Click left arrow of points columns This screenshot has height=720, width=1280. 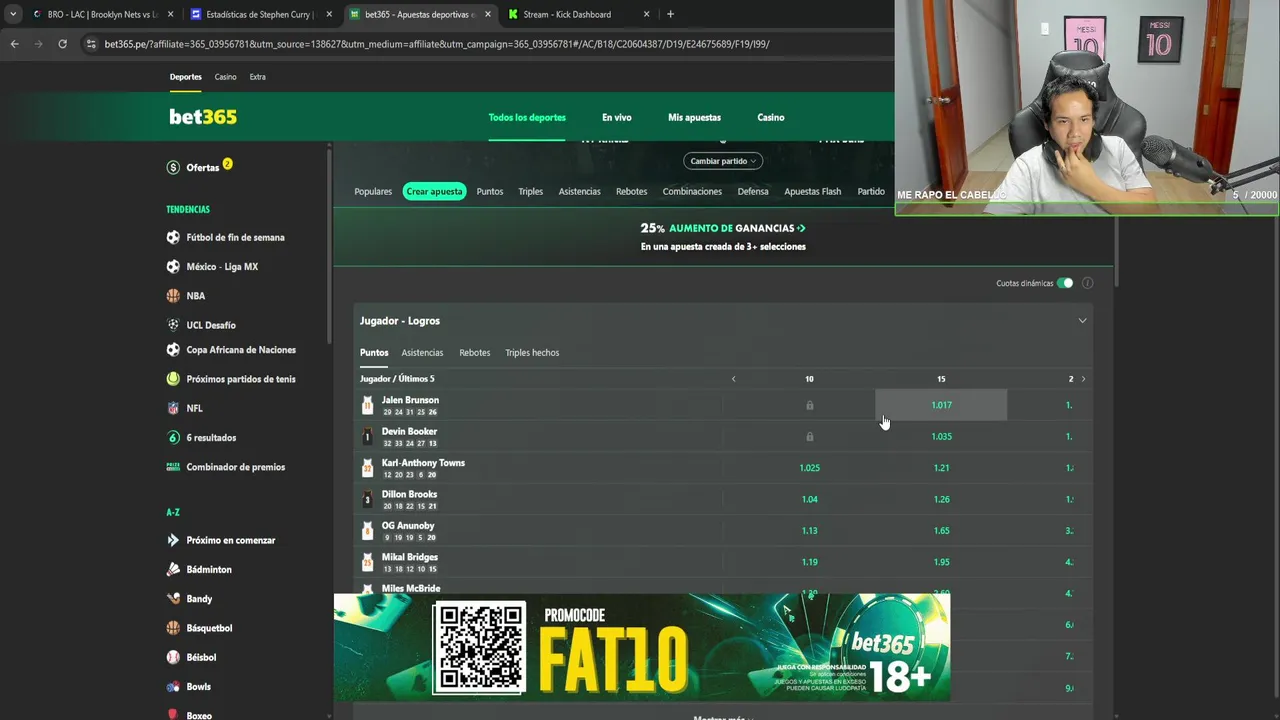click(x=733, y=379)
